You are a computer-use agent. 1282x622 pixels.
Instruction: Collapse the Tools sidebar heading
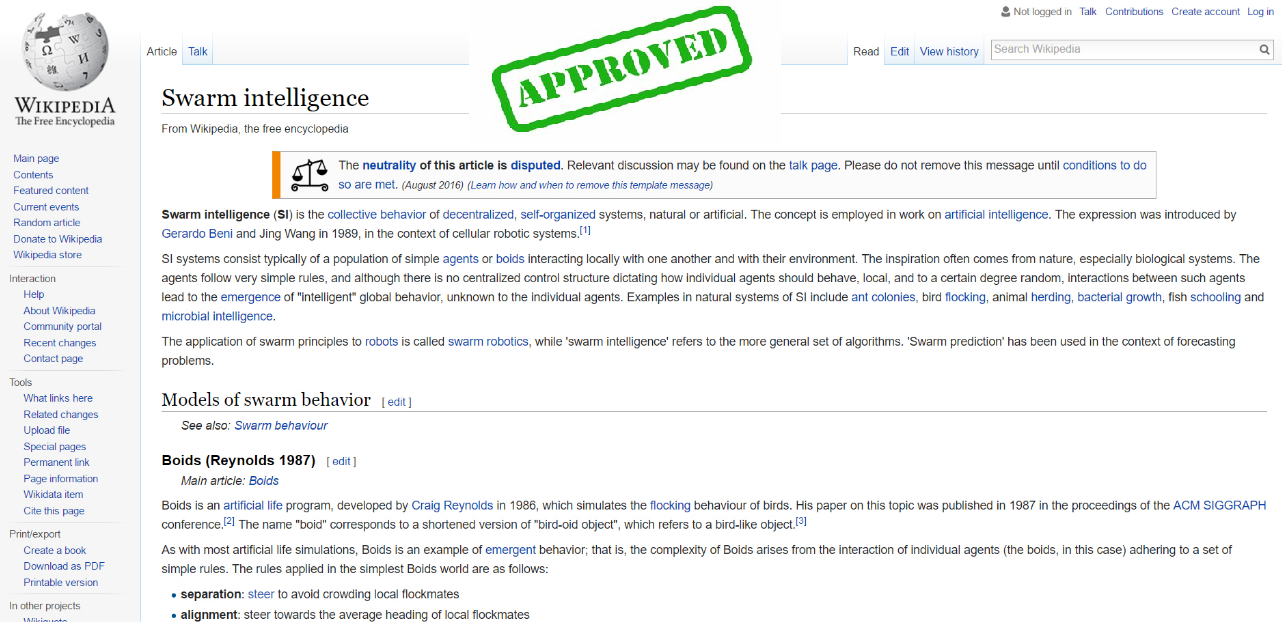click(x=20, y=382)
